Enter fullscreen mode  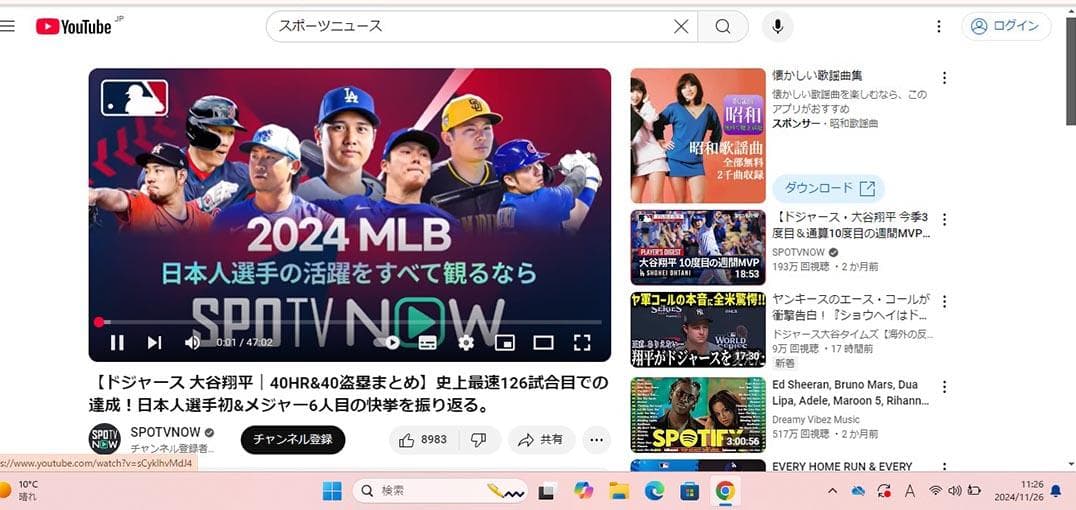(582, 342)
